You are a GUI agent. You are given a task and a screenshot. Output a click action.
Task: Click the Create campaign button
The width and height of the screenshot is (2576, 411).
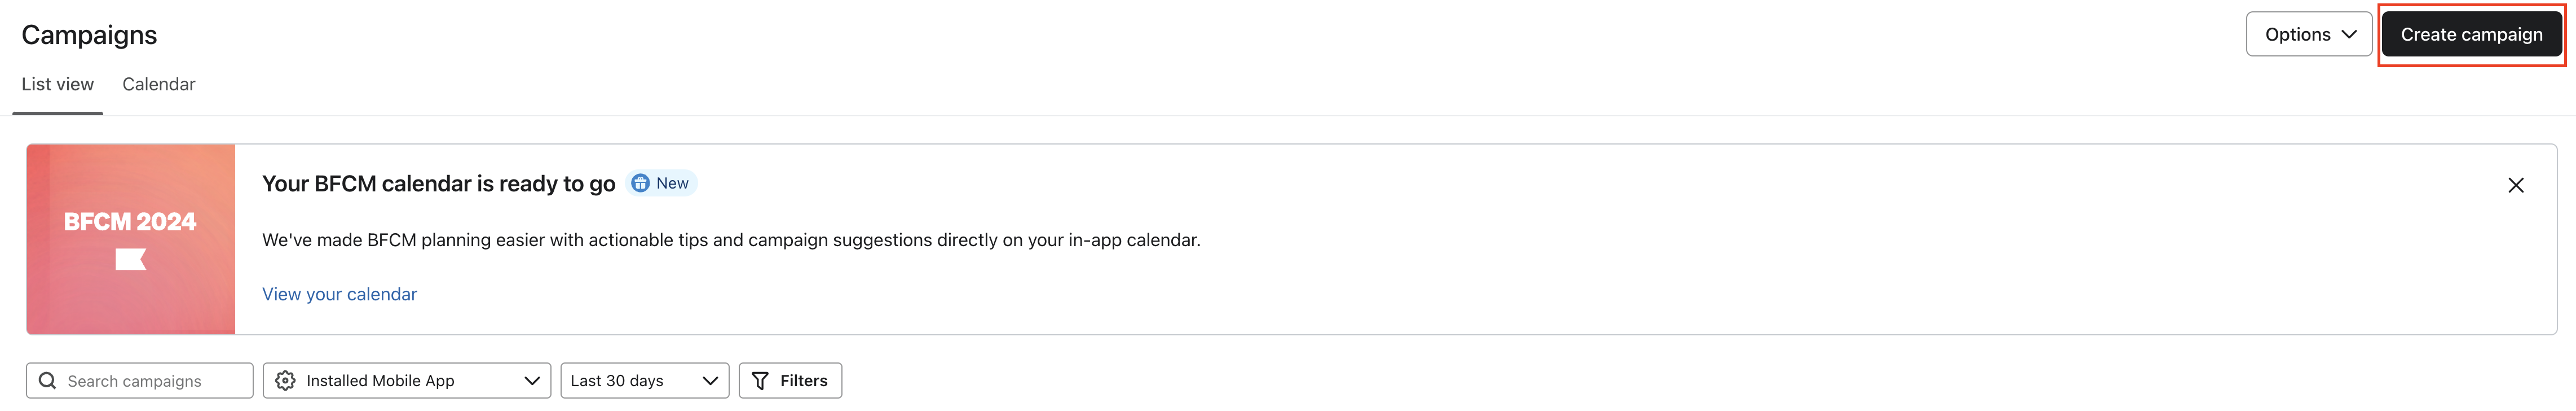(x=2470, y=35)
